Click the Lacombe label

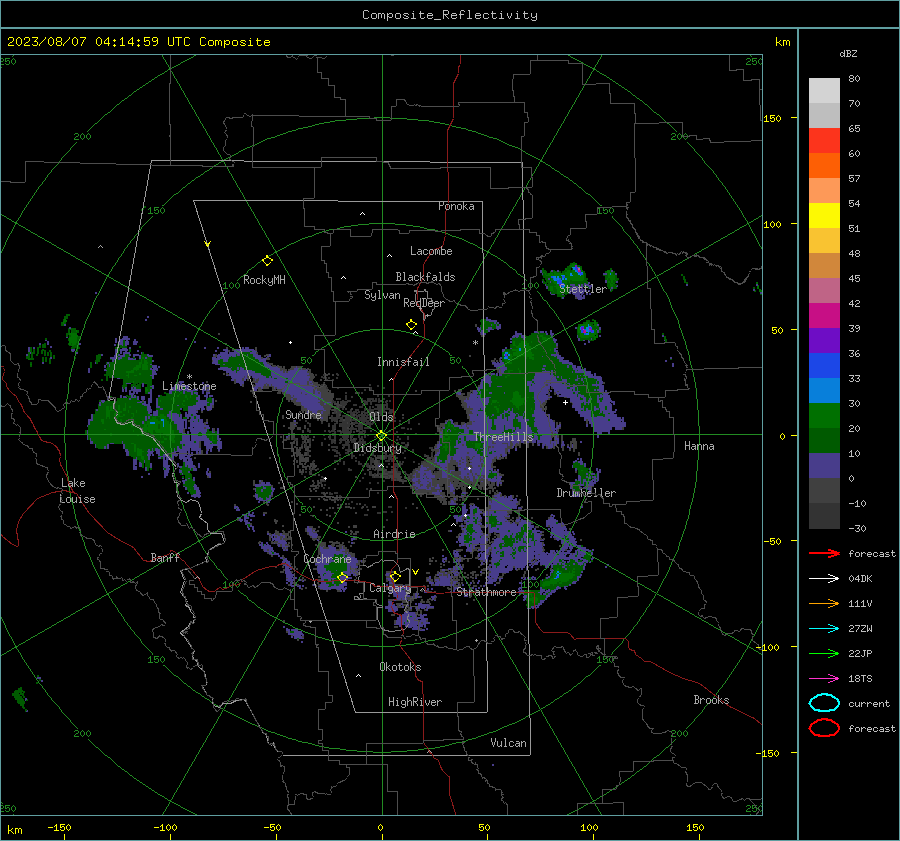(431, 251)
